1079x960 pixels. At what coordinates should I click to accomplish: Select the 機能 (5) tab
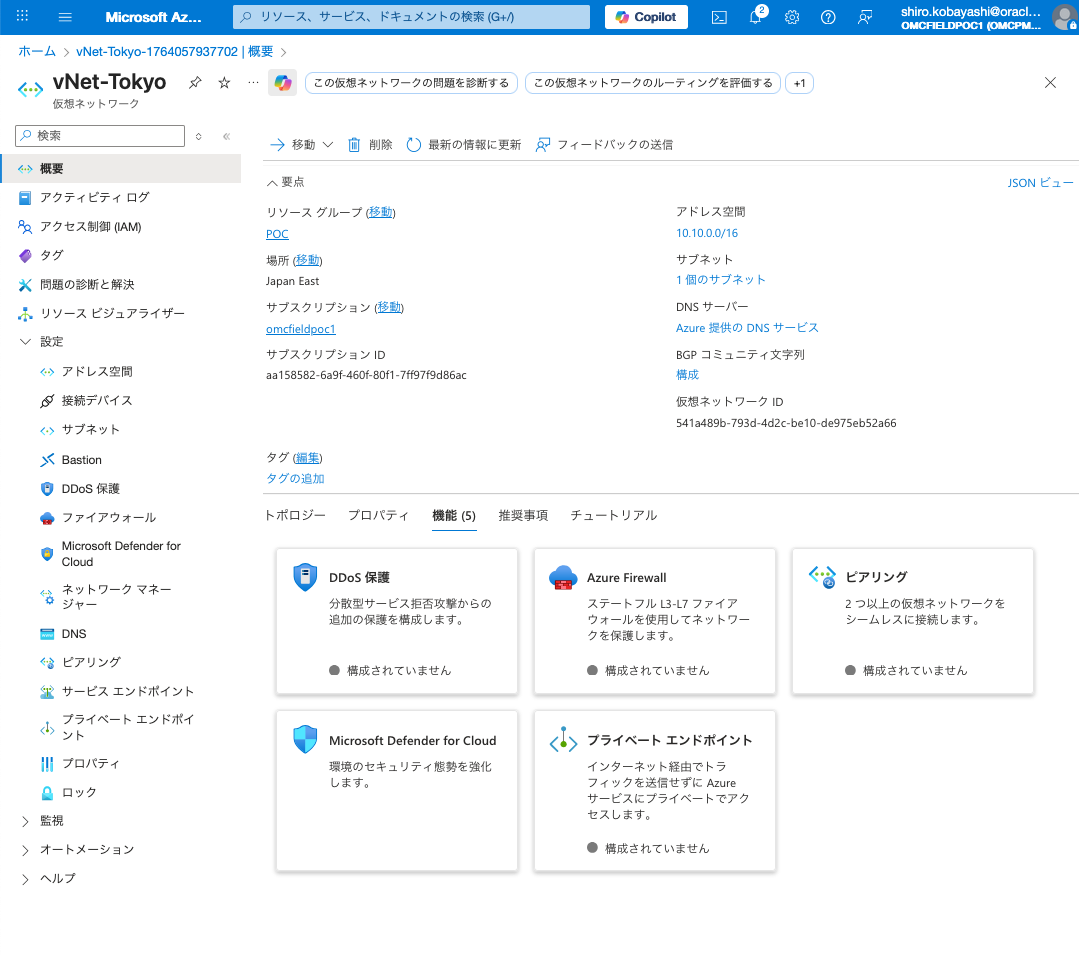pos(453,515)
